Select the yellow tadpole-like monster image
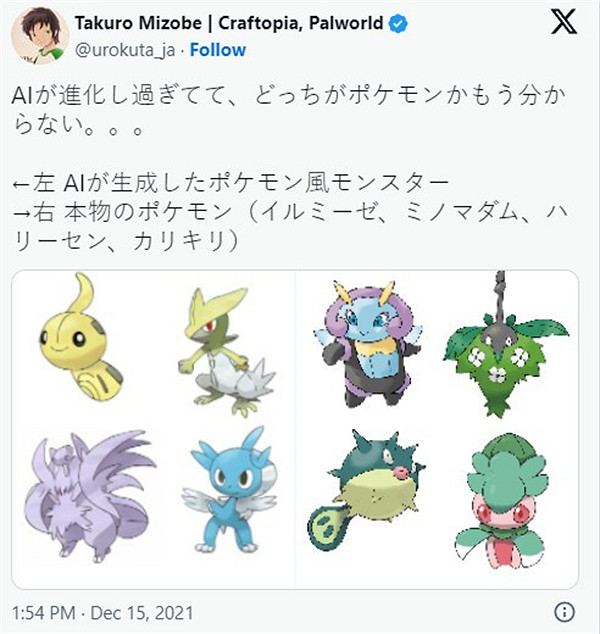 click(x=75, y=340)
